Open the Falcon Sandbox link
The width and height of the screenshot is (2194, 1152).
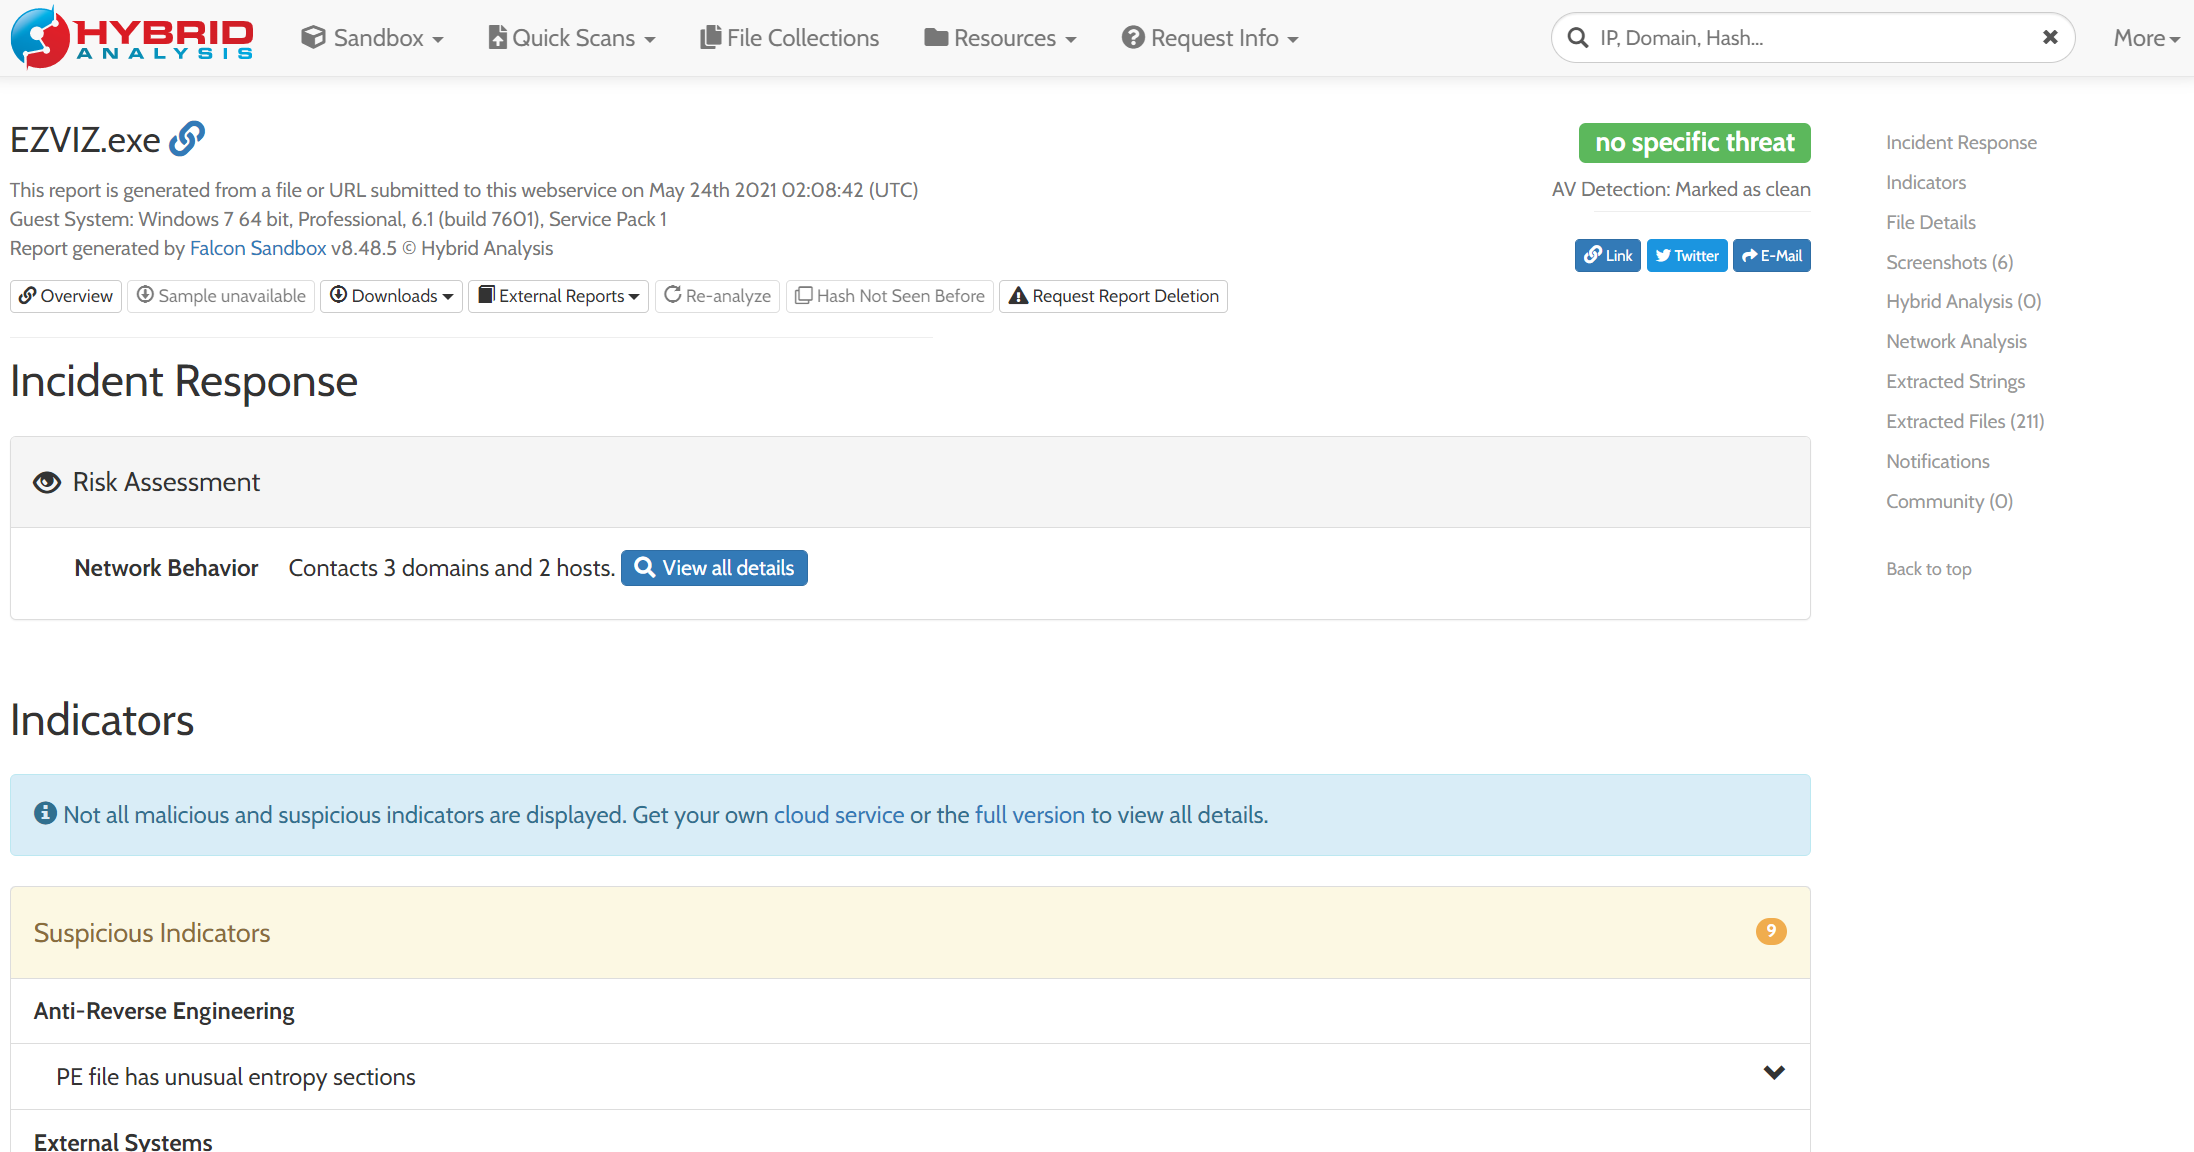point(258,248)
